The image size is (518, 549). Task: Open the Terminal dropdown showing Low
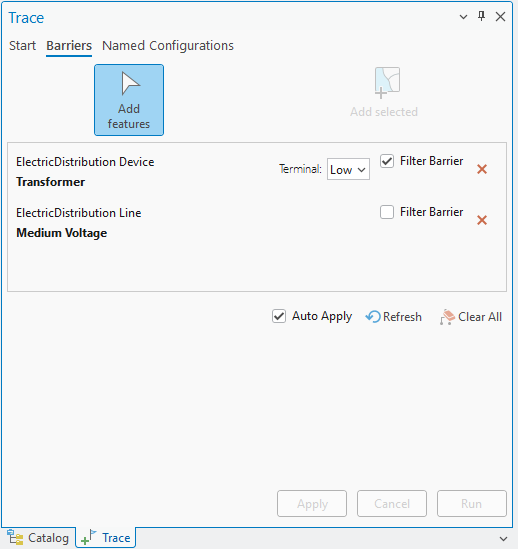(348, 169)
